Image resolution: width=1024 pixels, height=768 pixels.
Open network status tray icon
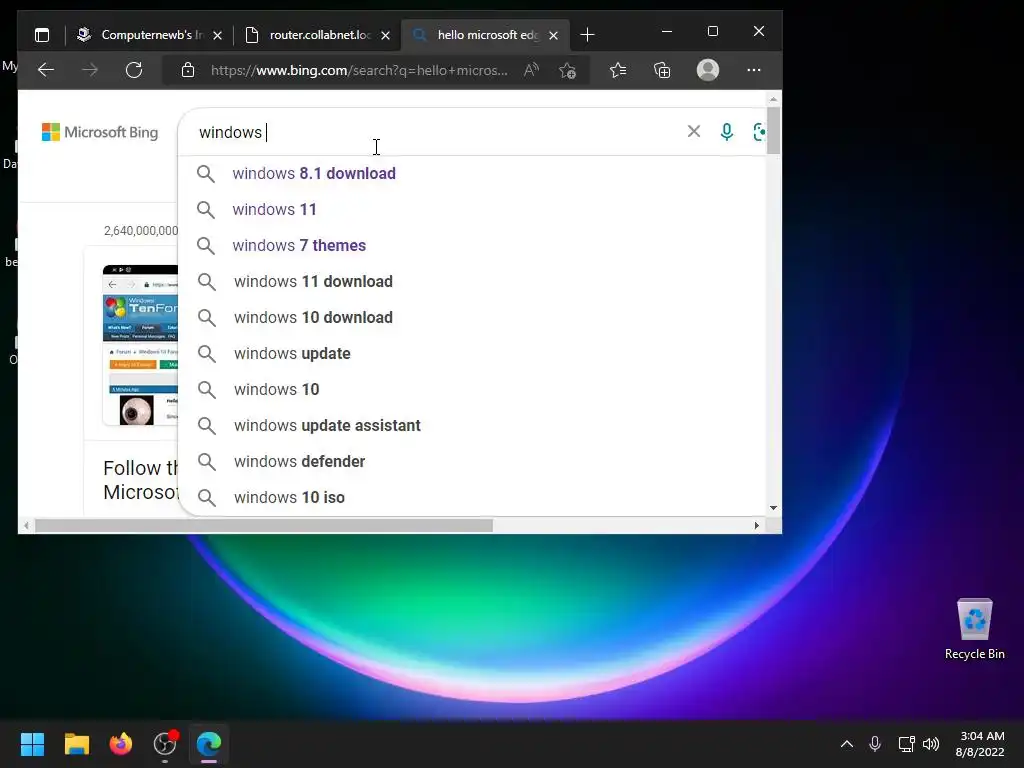906,744
